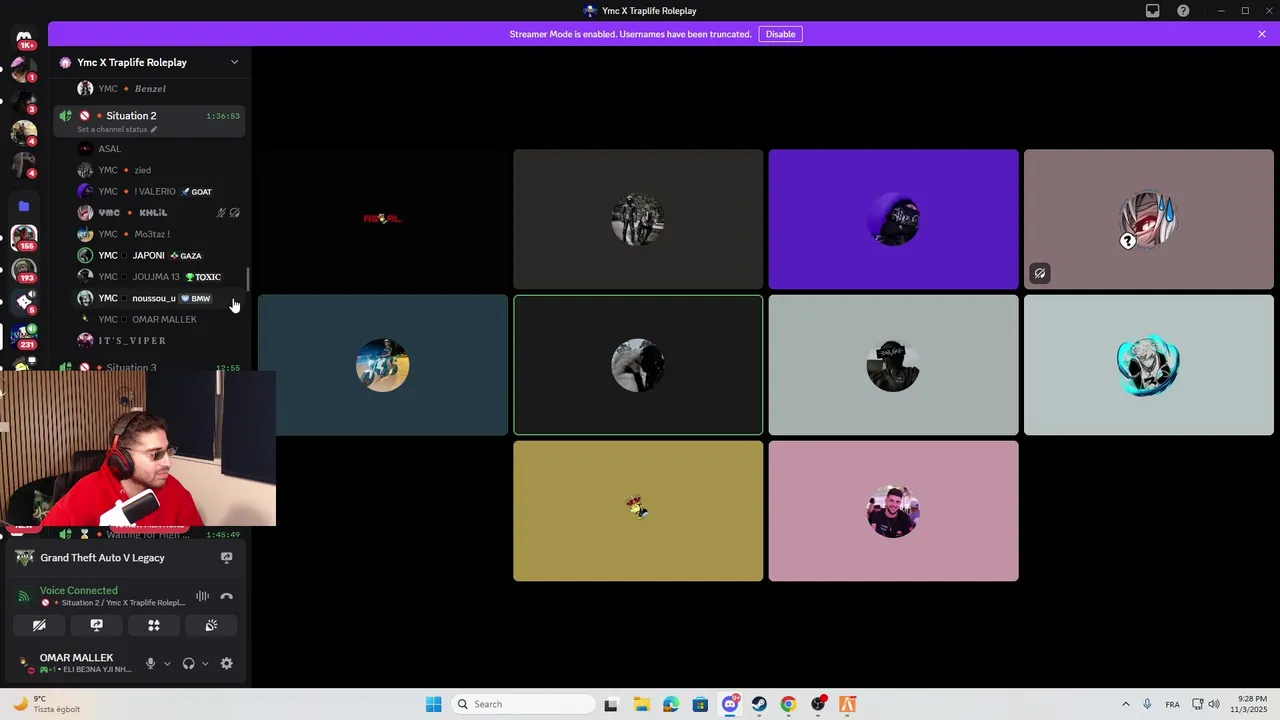Click the Voice Connected status link
This screenshot has width=1280, height=720.
(79, 590)
